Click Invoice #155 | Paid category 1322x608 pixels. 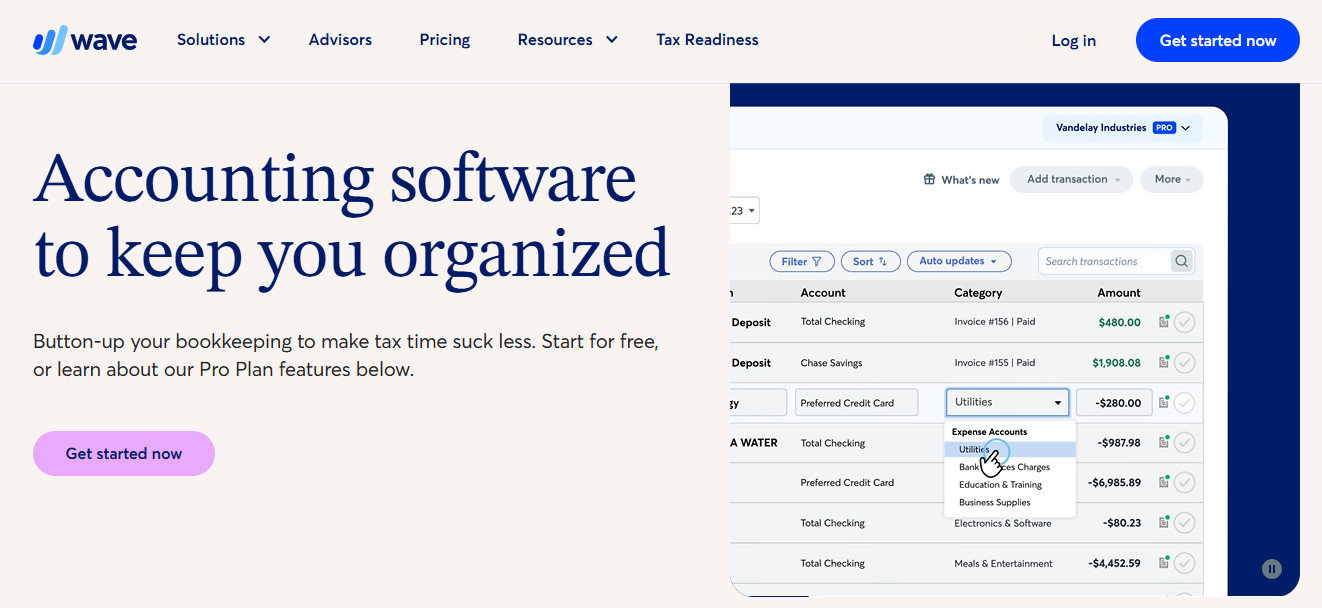point(994,362)
